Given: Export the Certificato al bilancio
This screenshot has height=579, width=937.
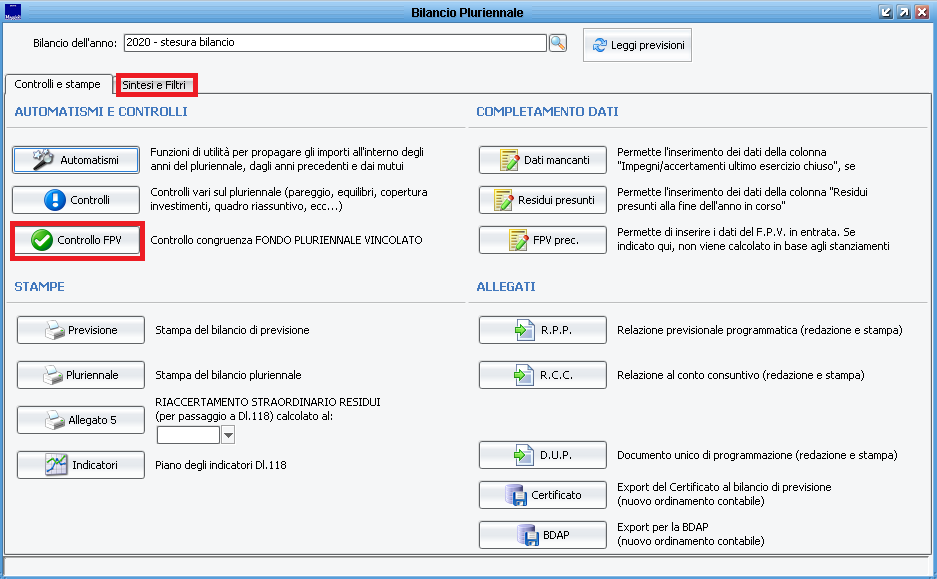Looking at the screenshot, I should pos(543,495).
